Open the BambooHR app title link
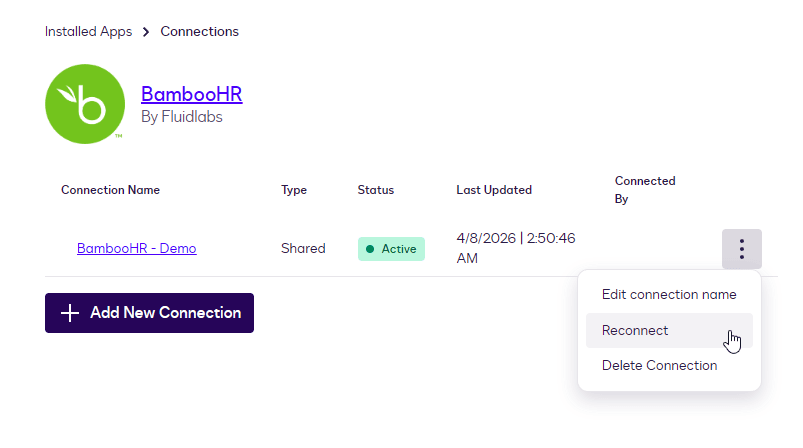 coord(191,94)
